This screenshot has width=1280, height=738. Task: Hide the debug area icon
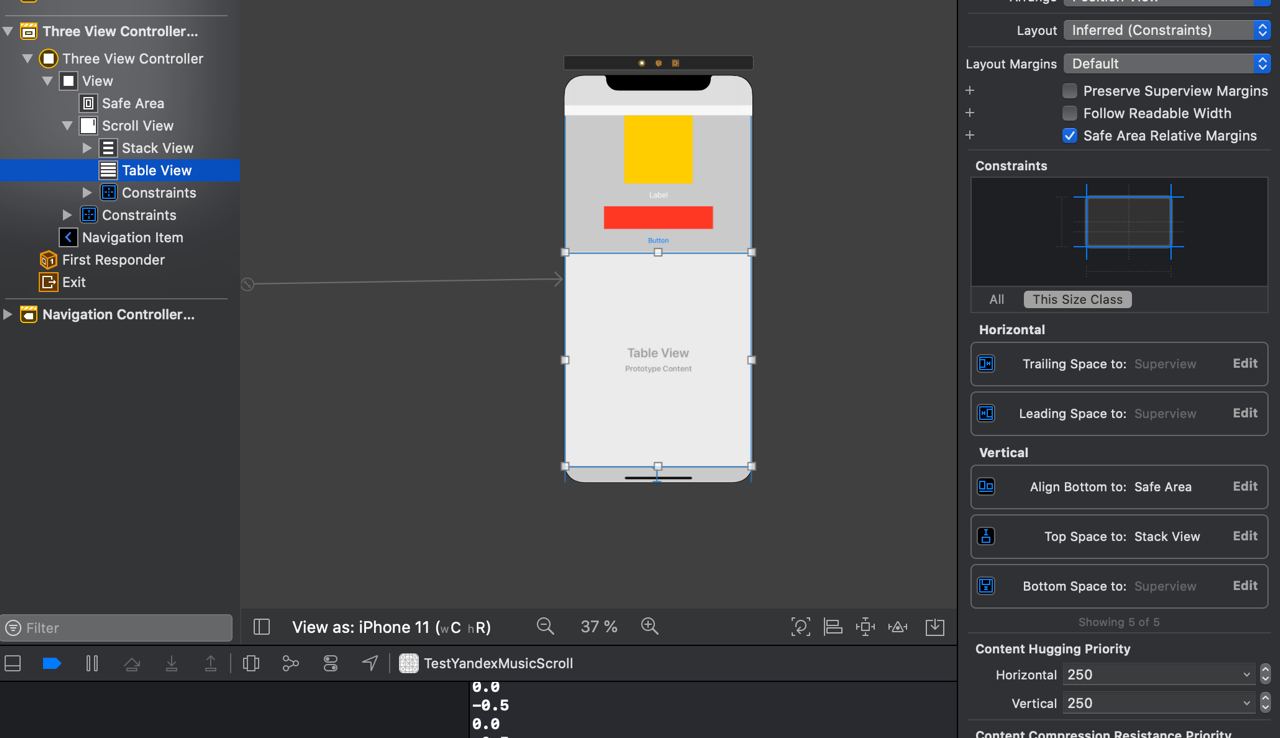point(13,663)
